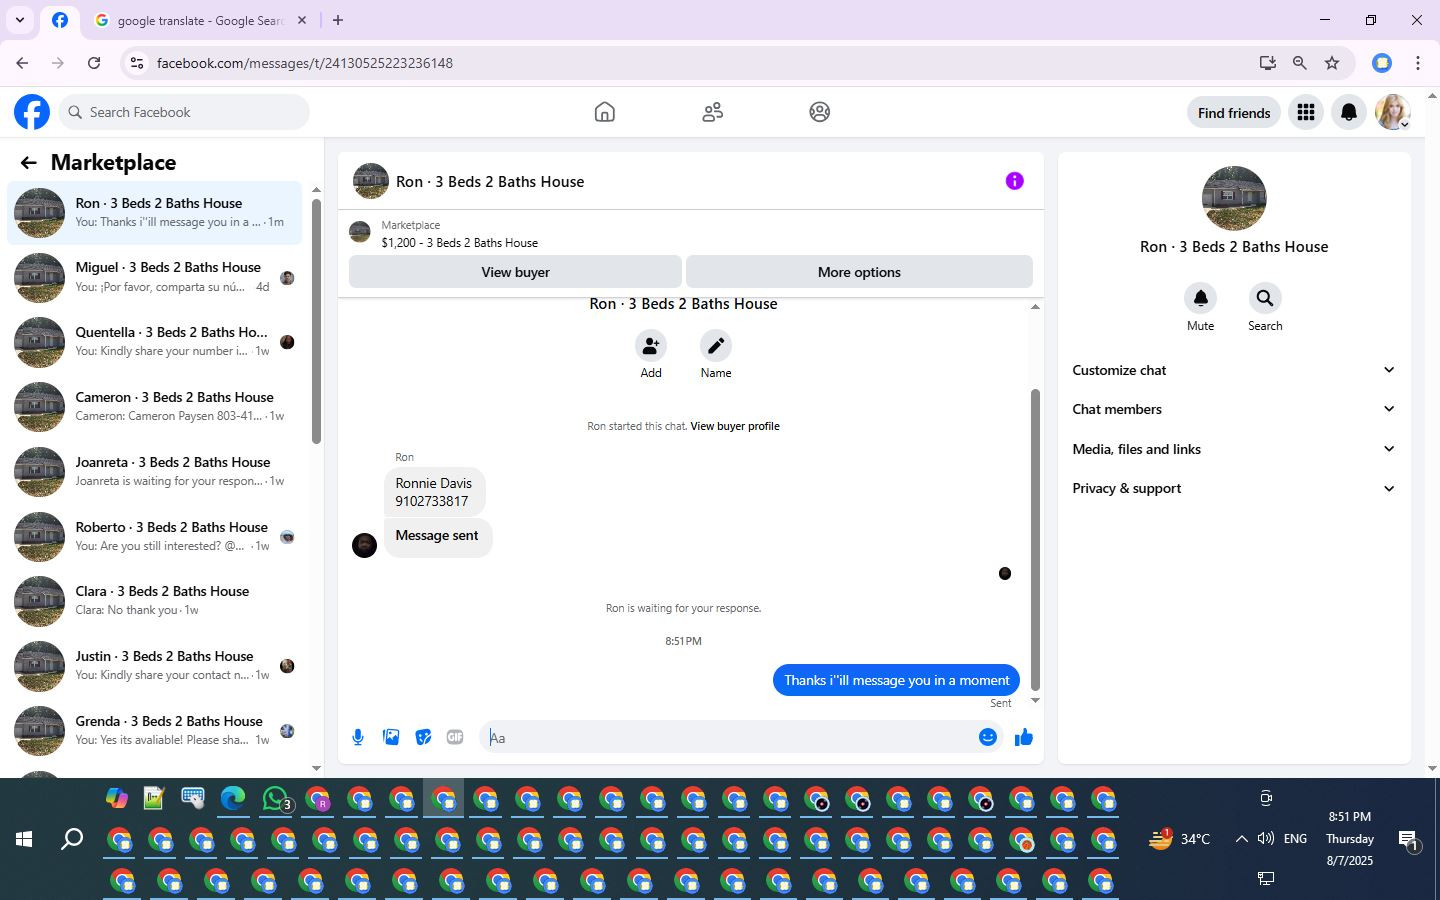This screenshot has height=900, width=1440.
Task: Choose a sticker icon
Action: point(423,738)
